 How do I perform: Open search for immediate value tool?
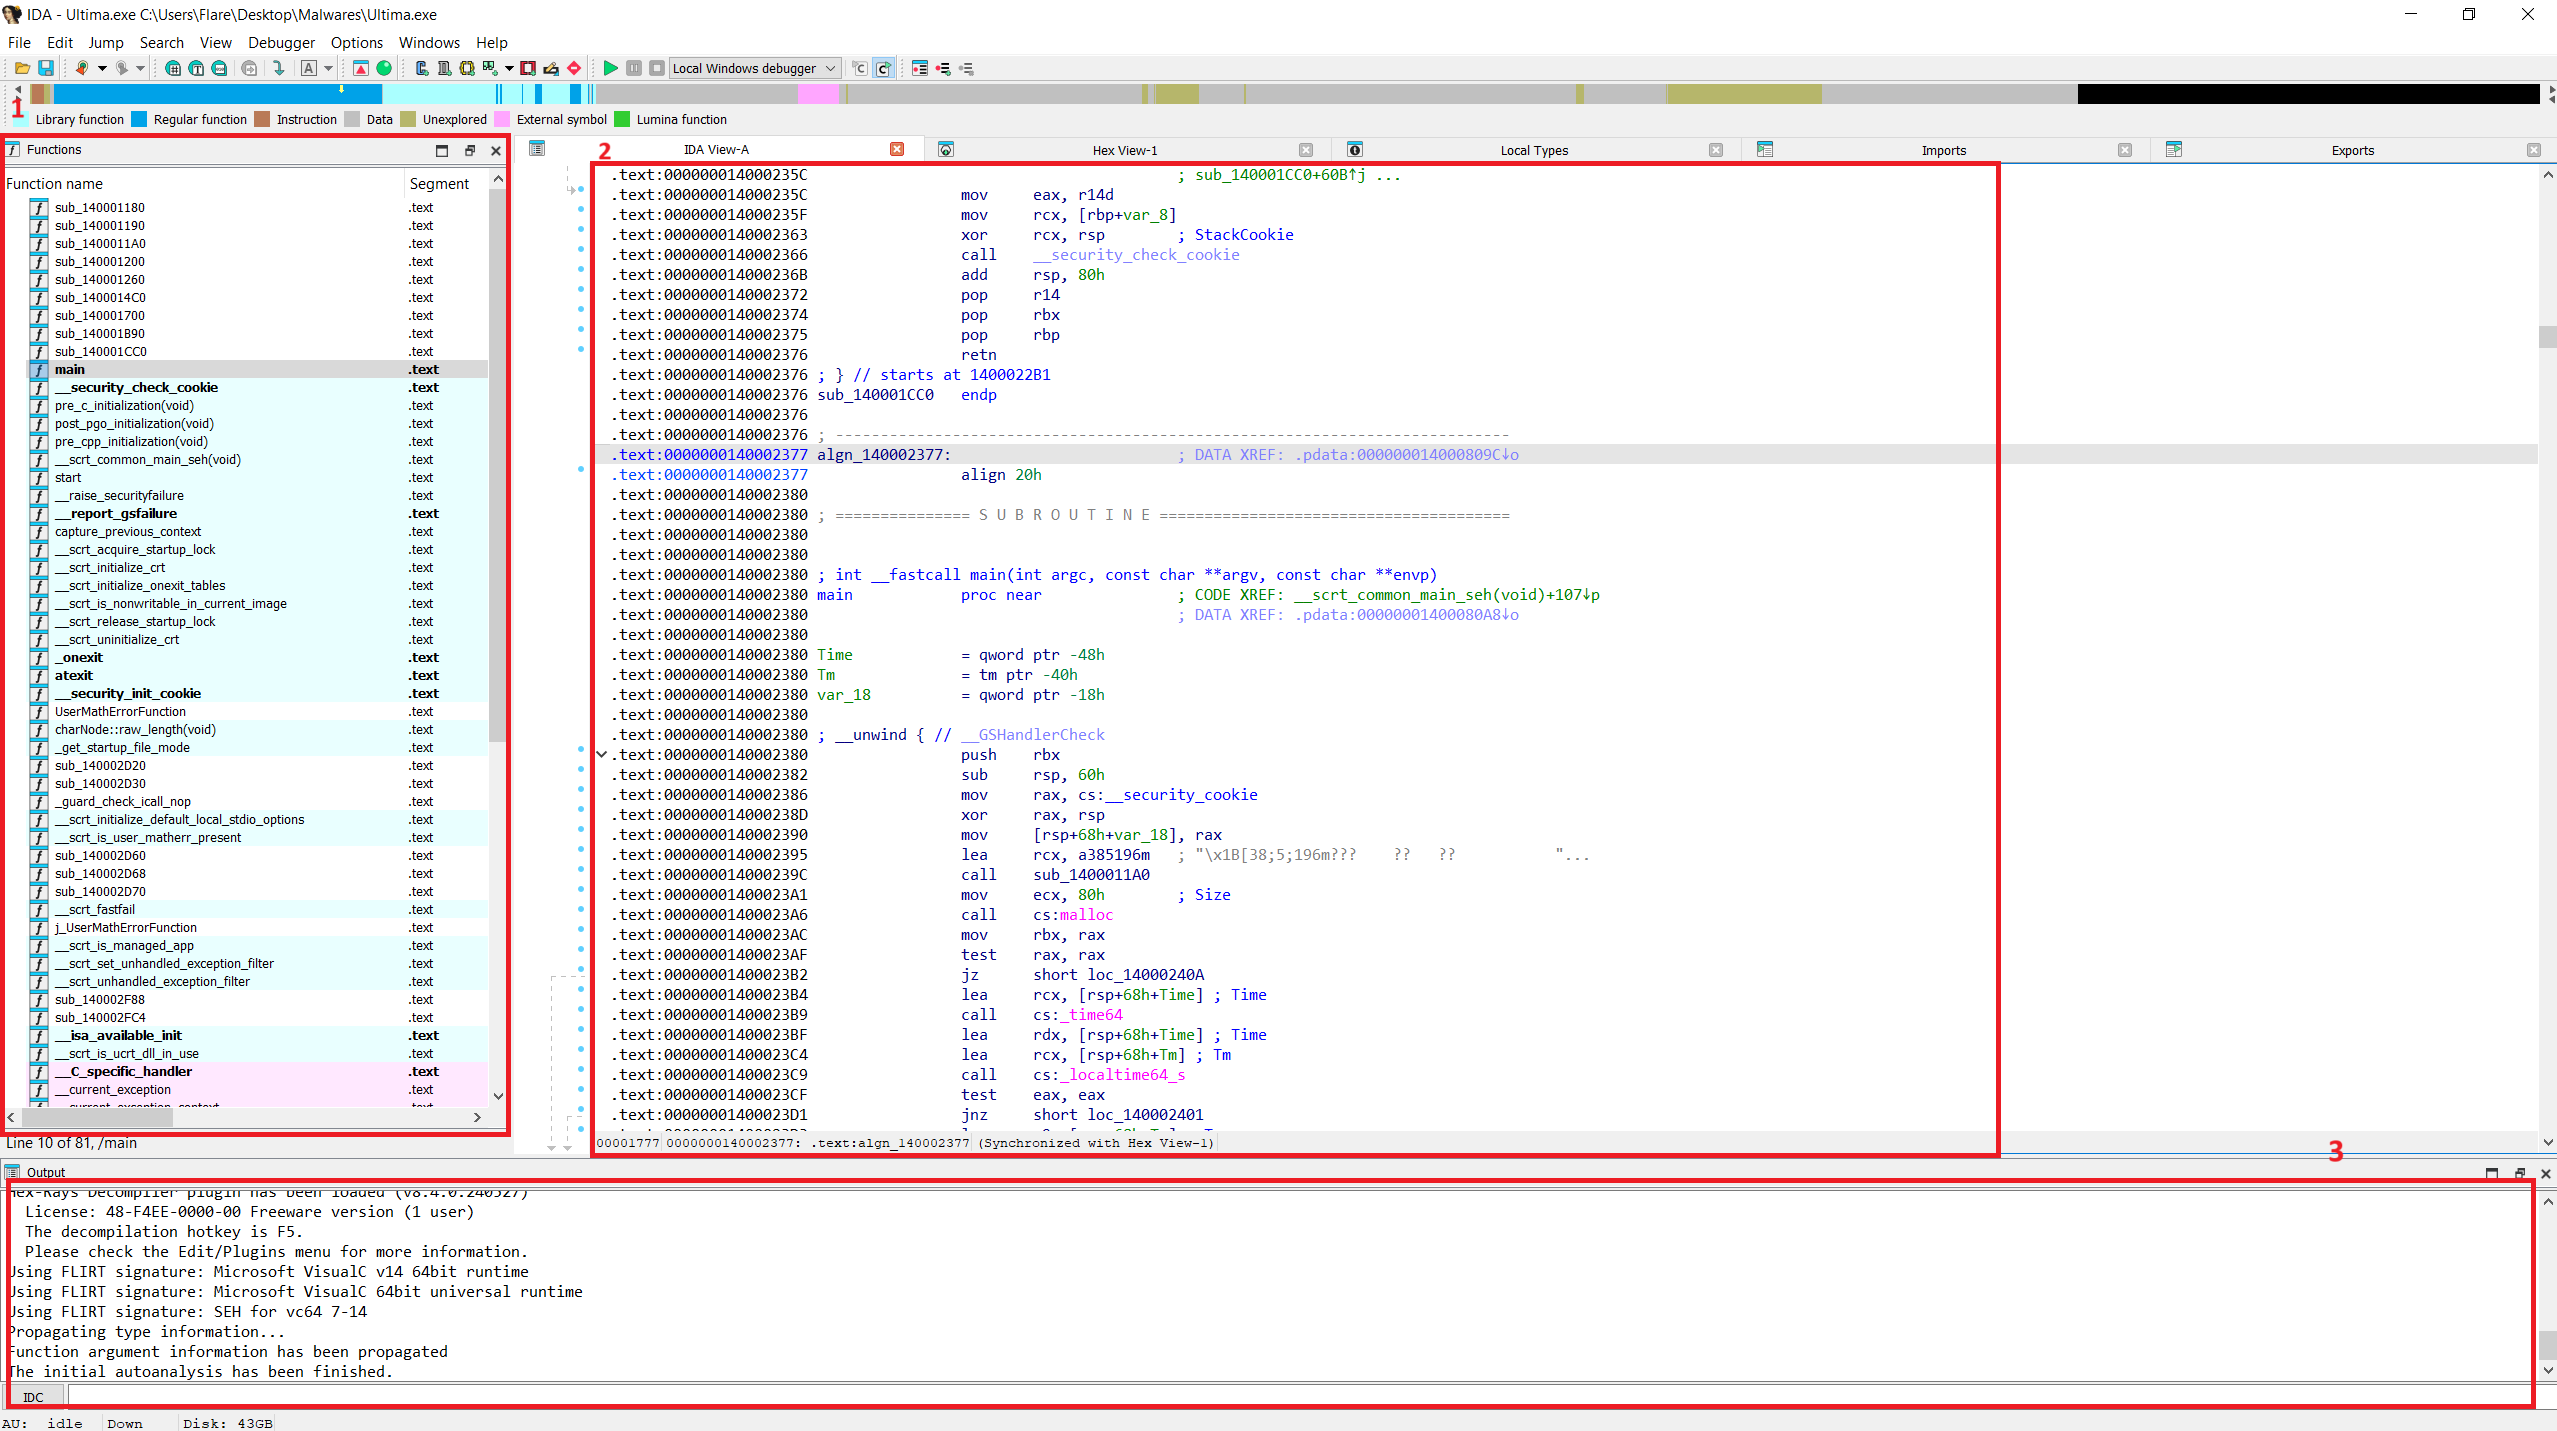click(x=173, y=68)
